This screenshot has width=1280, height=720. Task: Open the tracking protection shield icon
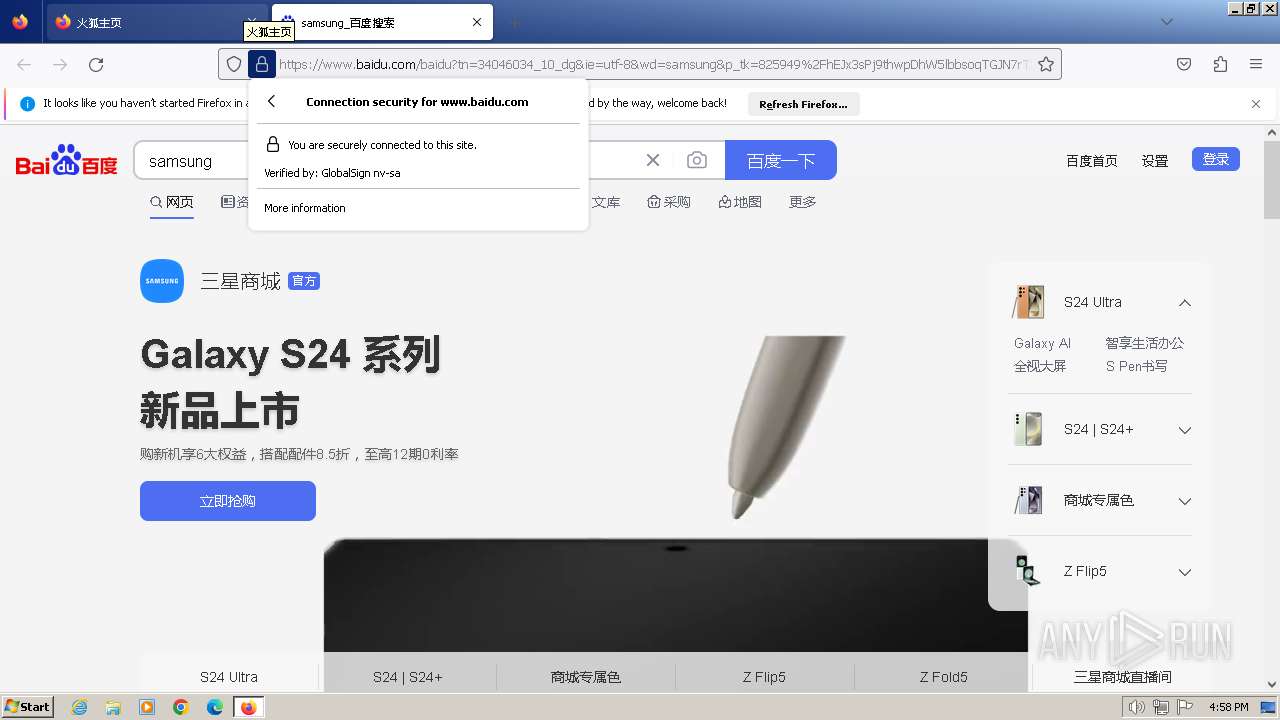pos(234,64)
